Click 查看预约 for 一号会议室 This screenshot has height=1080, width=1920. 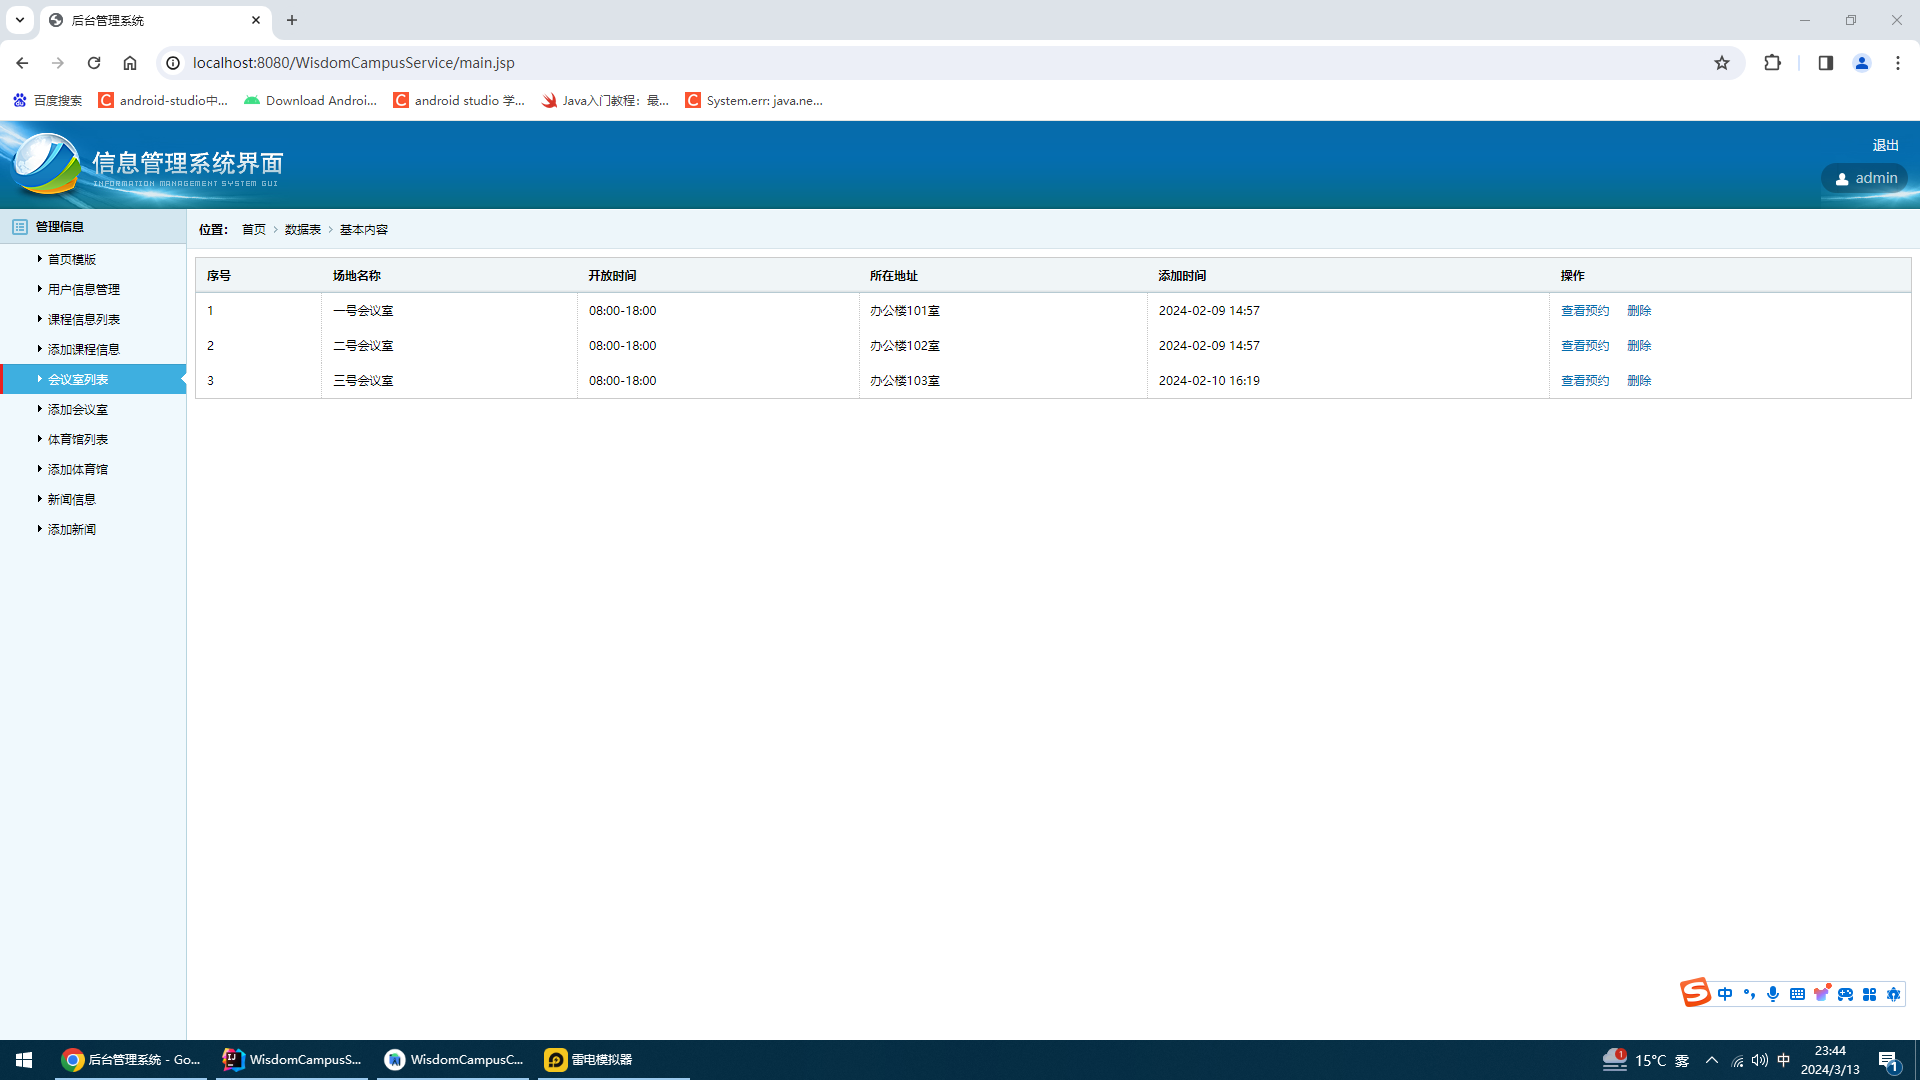[1585, 311]
